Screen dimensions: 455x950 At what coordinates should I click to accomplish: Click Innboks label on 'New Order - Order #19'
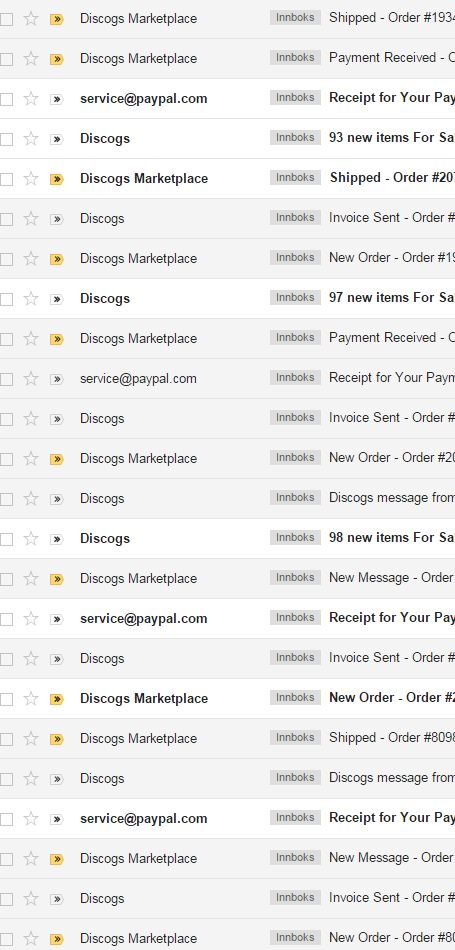pyautogui.click(x=295, y=257)
